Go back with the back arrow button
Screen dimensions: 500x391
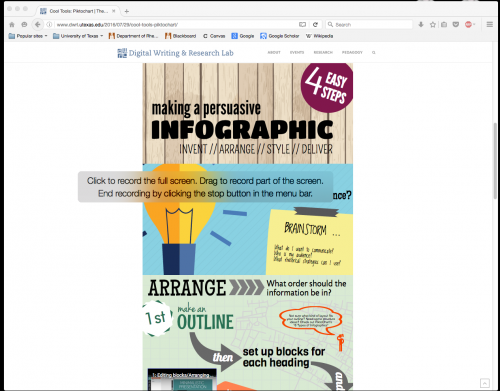point(38,25)
